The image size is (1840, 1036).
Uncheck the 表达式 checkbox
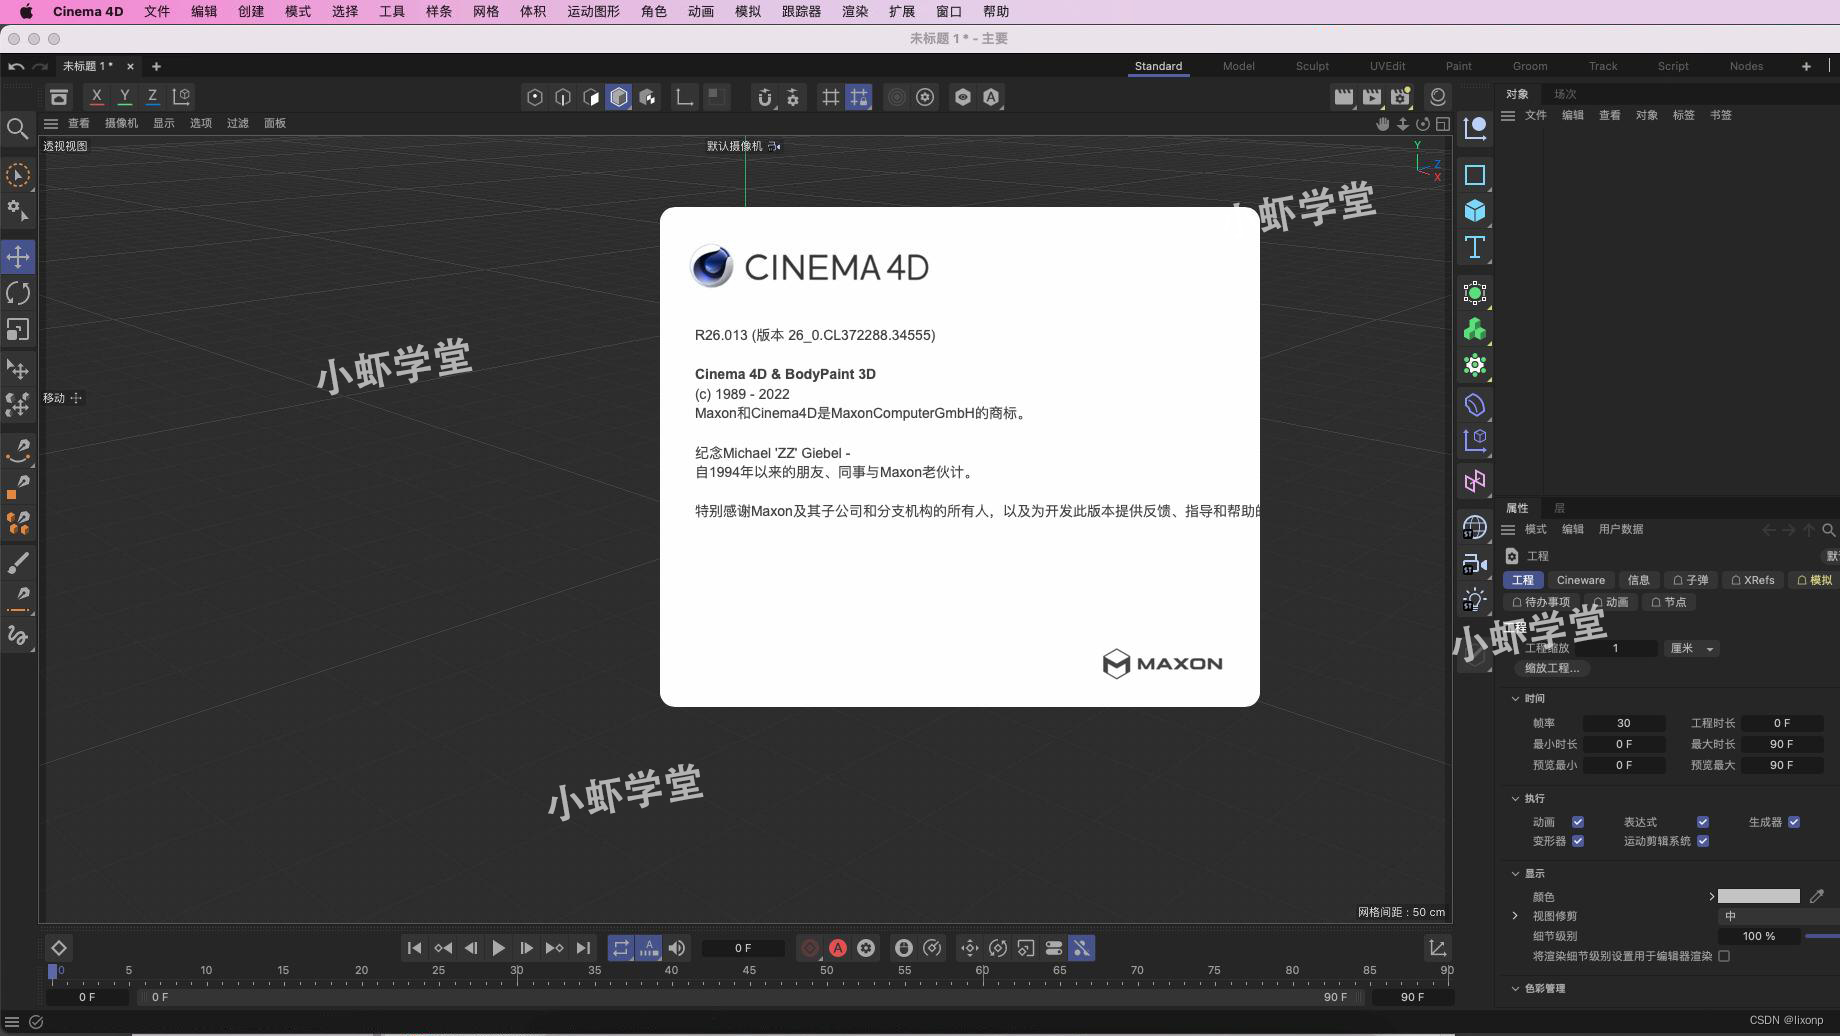pyautogui.click(x=1703, y=822)
